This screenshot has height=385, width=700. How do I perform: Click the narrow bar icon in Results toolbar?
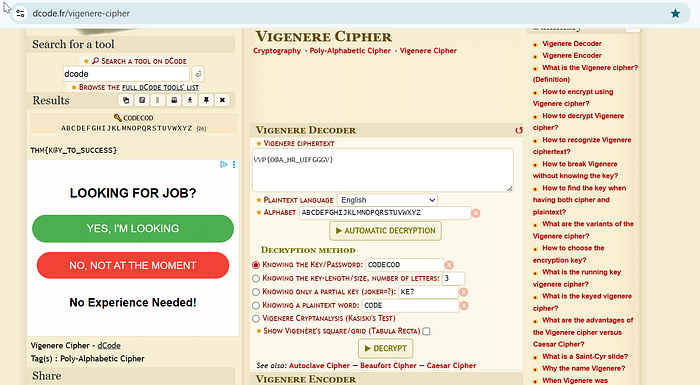(x=158, y=100)
